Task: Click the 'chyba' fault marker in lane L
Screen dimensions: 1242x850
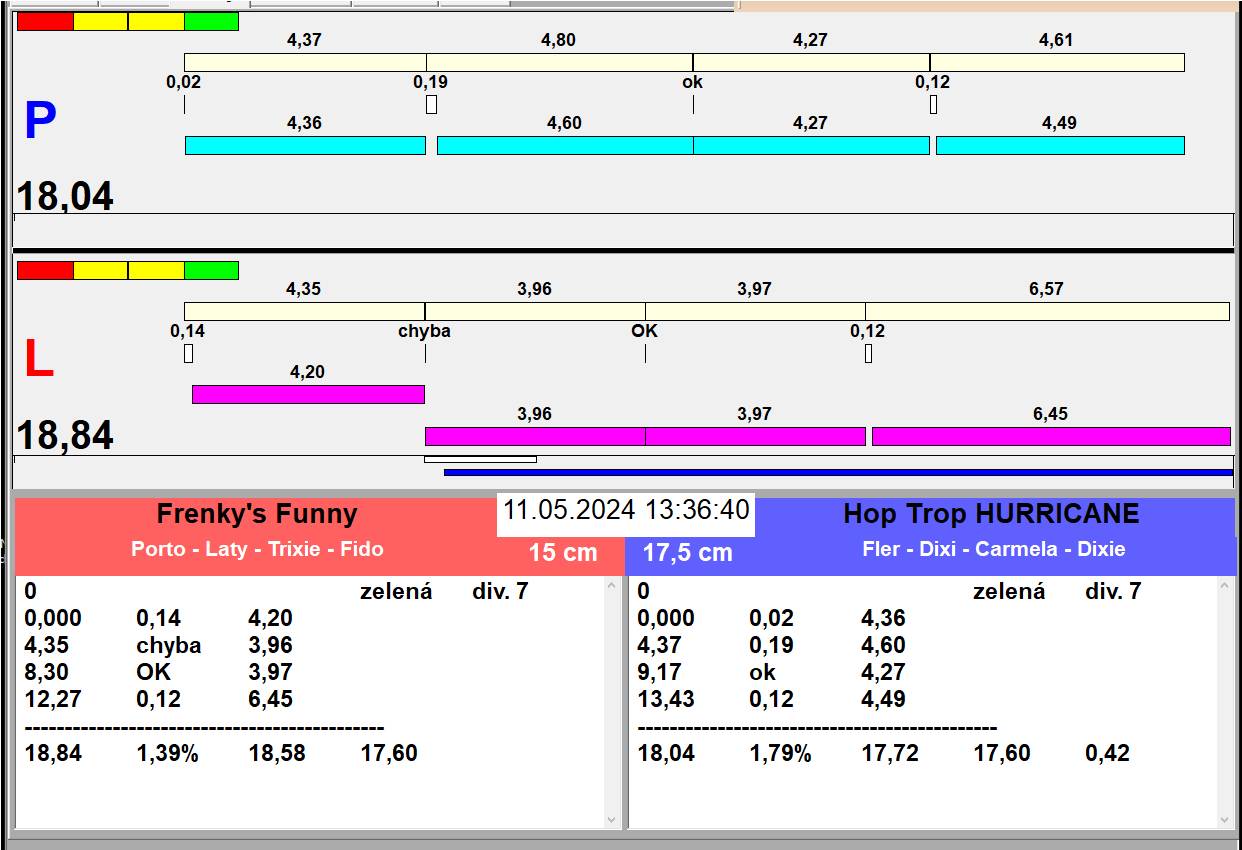Action: [x=424, y=331]
